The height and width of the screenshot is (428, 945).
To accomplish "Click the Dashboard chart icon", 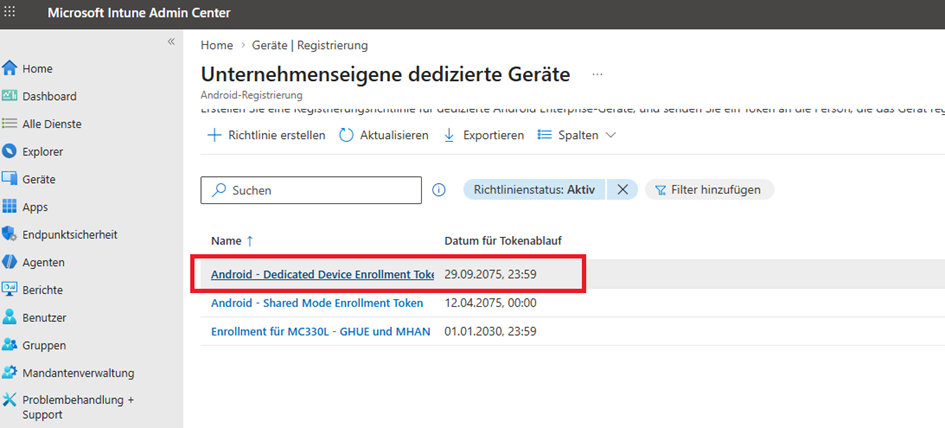I will [10, 96].
